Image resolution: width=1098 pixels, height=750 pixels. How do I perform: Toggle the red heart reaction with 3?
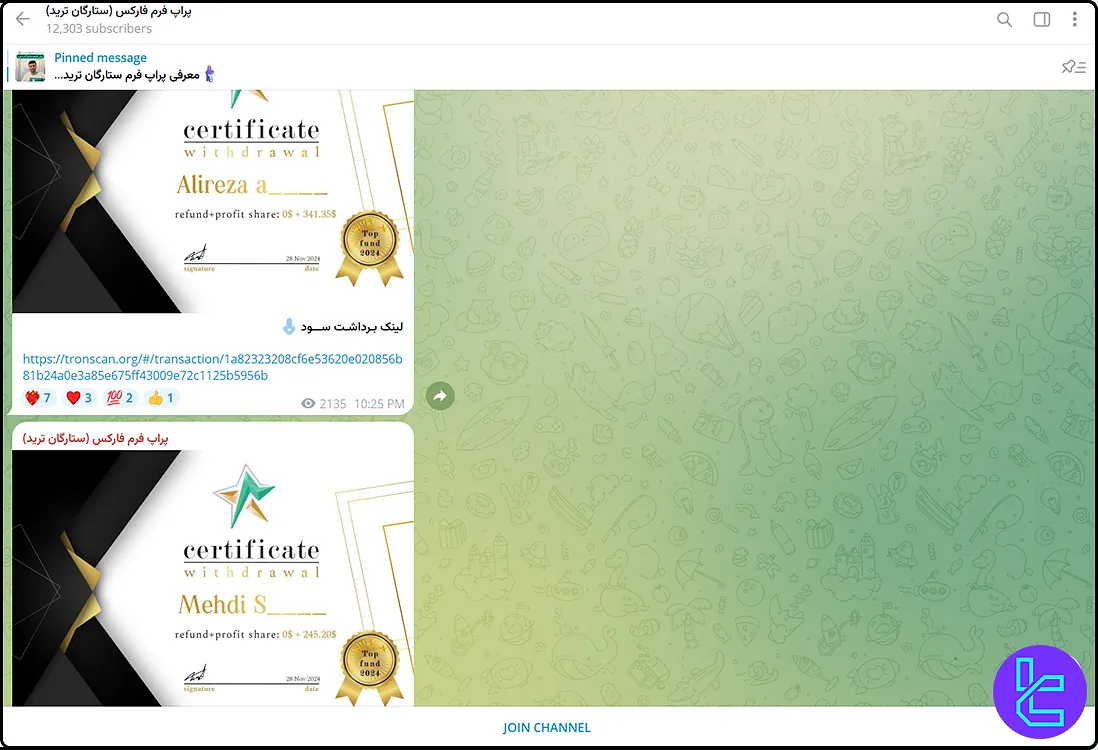click(79, 398)
